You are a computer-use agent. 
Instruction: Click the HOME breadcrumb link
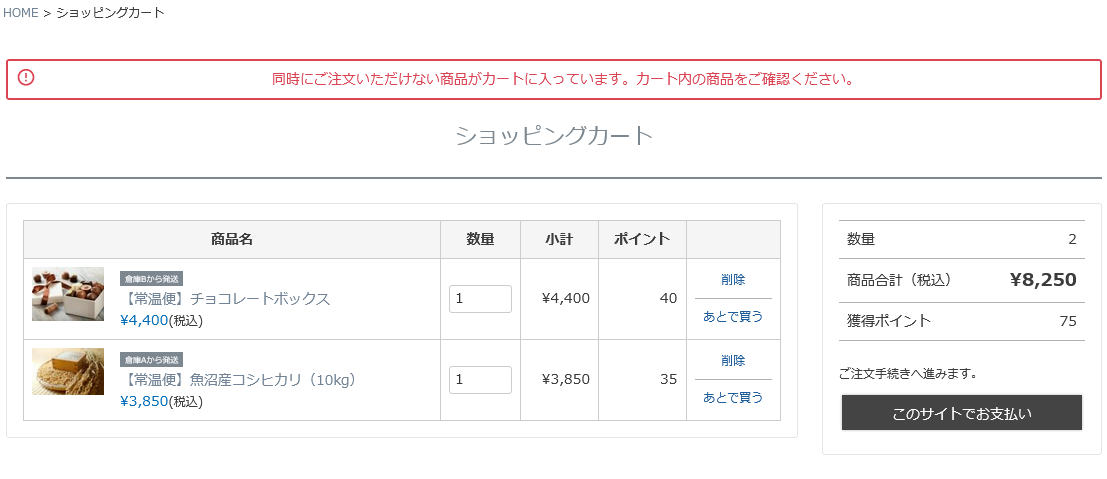[x=20, y=13]
